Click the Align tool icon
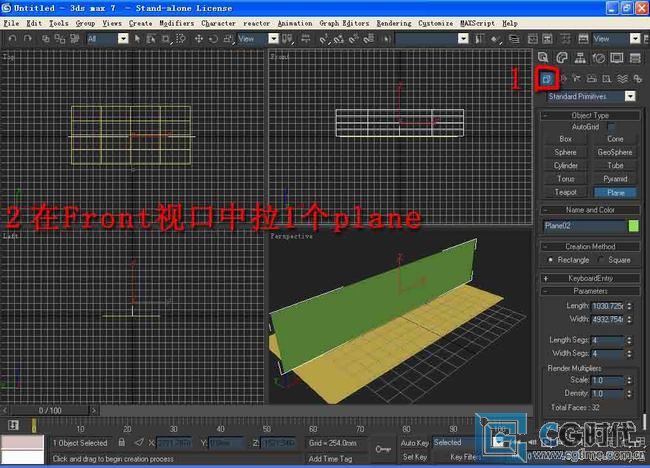This screenshot has height=468, width=650. tap(495, 39)
